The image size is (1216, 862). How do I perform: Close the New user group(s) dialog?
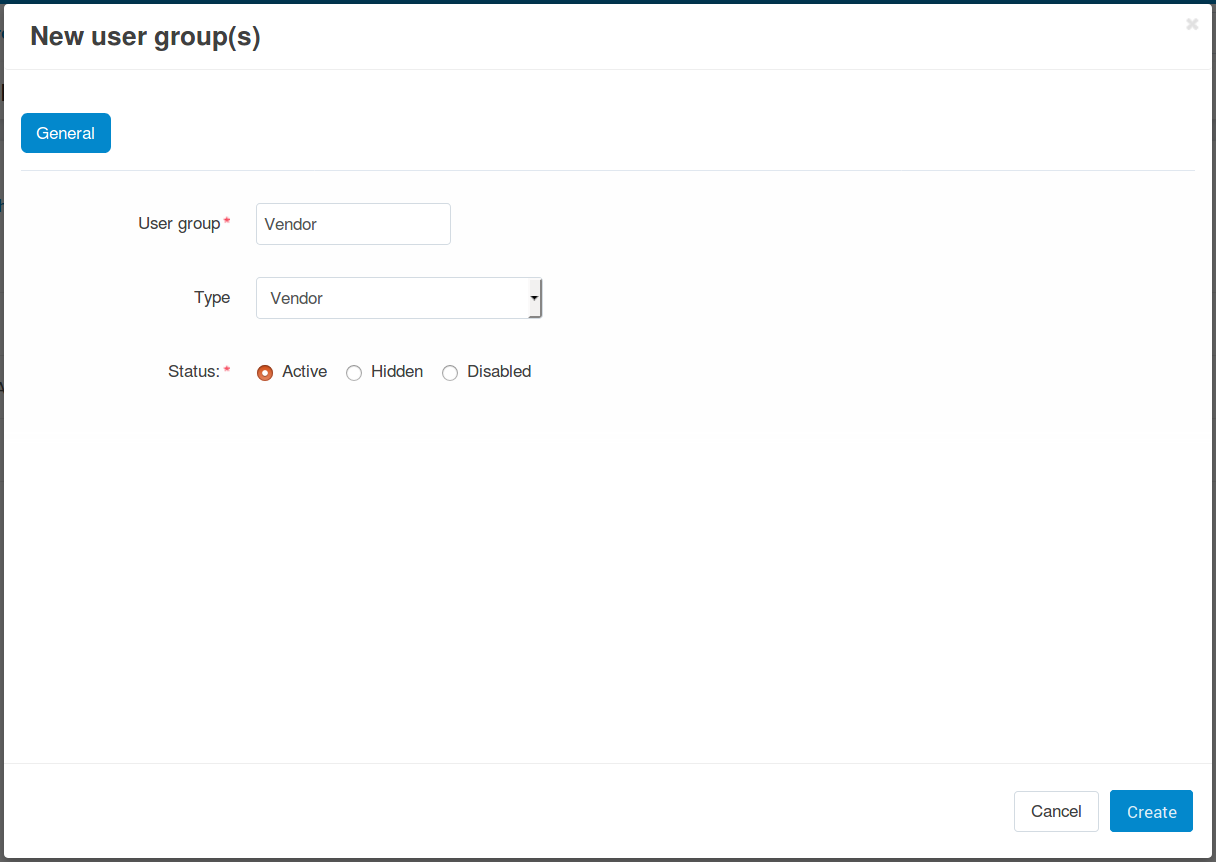coord(1192,24)
